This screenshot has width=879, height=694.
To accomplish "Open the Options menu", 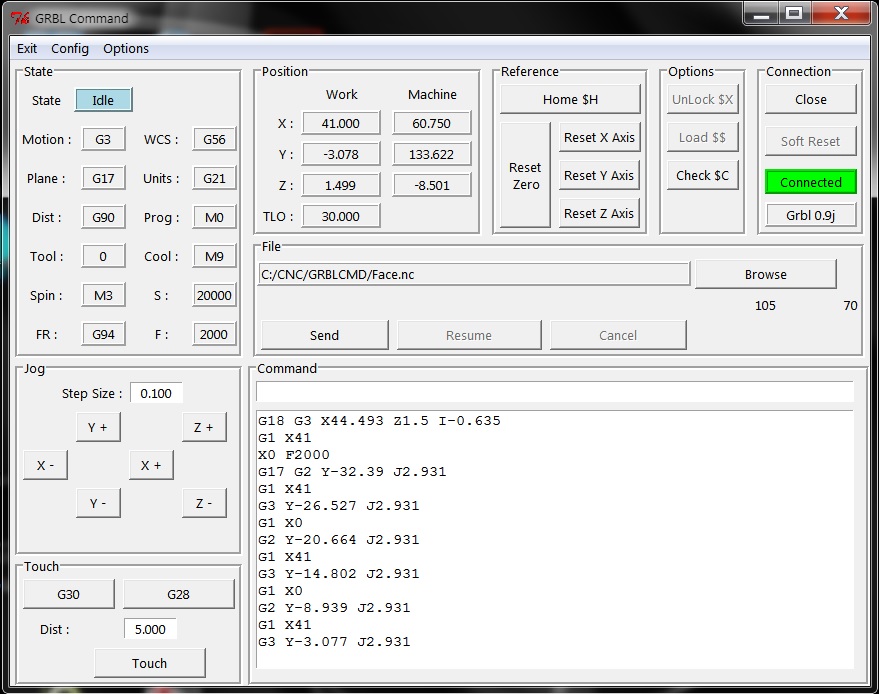I will tap(126, 49).
